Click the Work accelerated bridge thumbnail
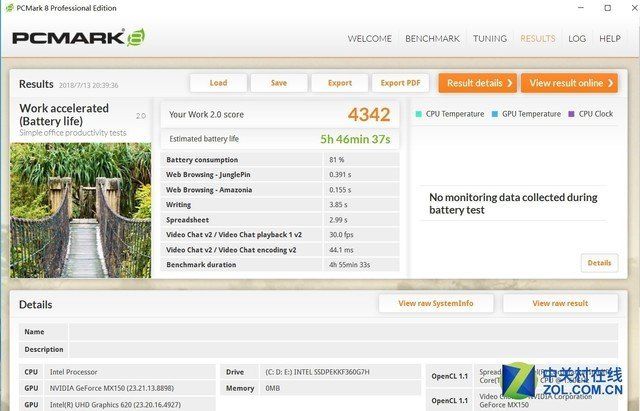Screen dimensions: 640x411 [80, 206]
